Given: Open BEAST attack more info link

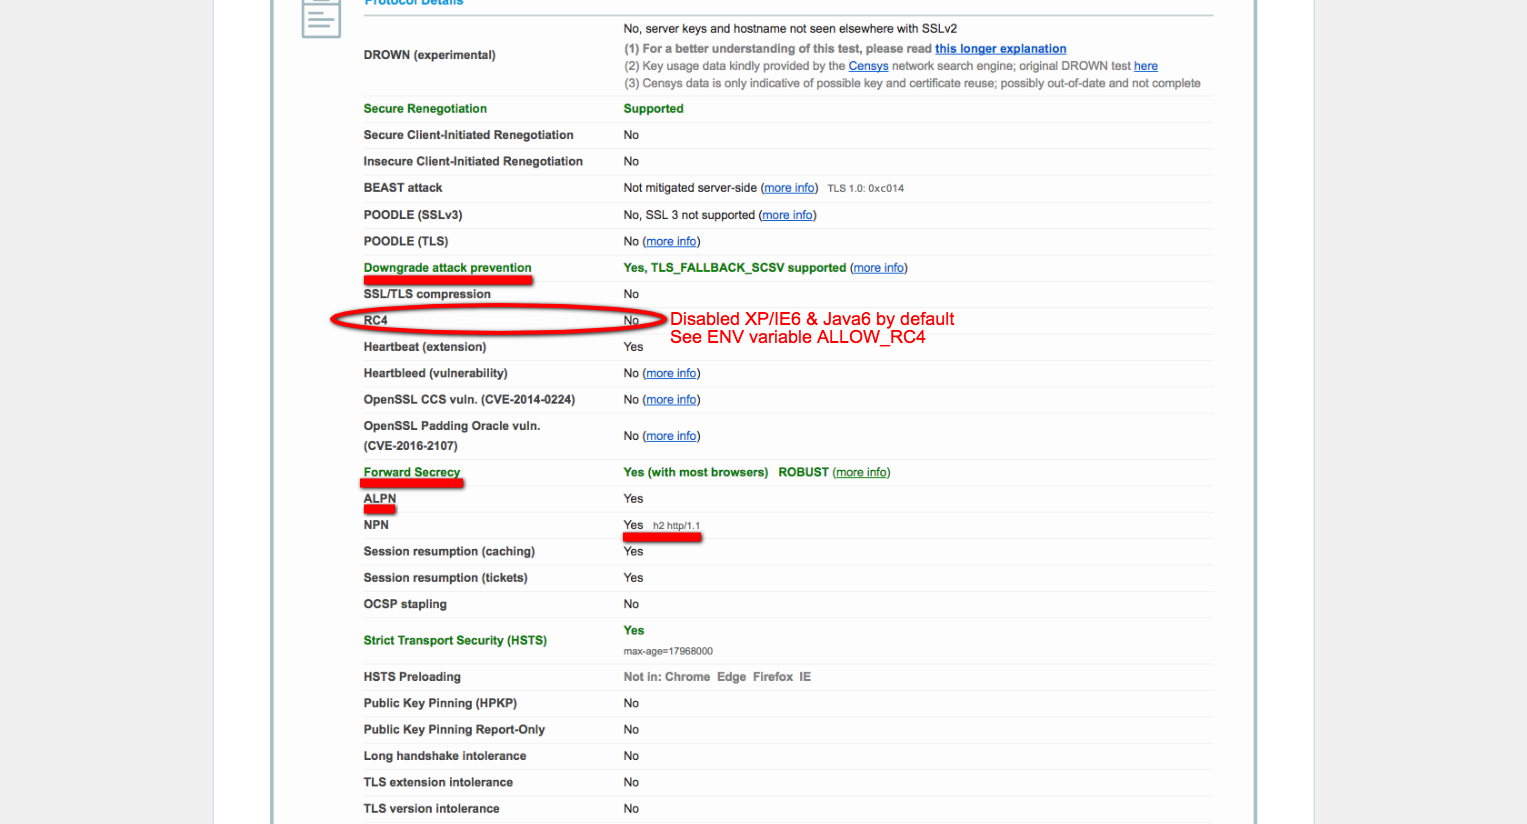Looking at the screenshot, I should click(789, 188).
